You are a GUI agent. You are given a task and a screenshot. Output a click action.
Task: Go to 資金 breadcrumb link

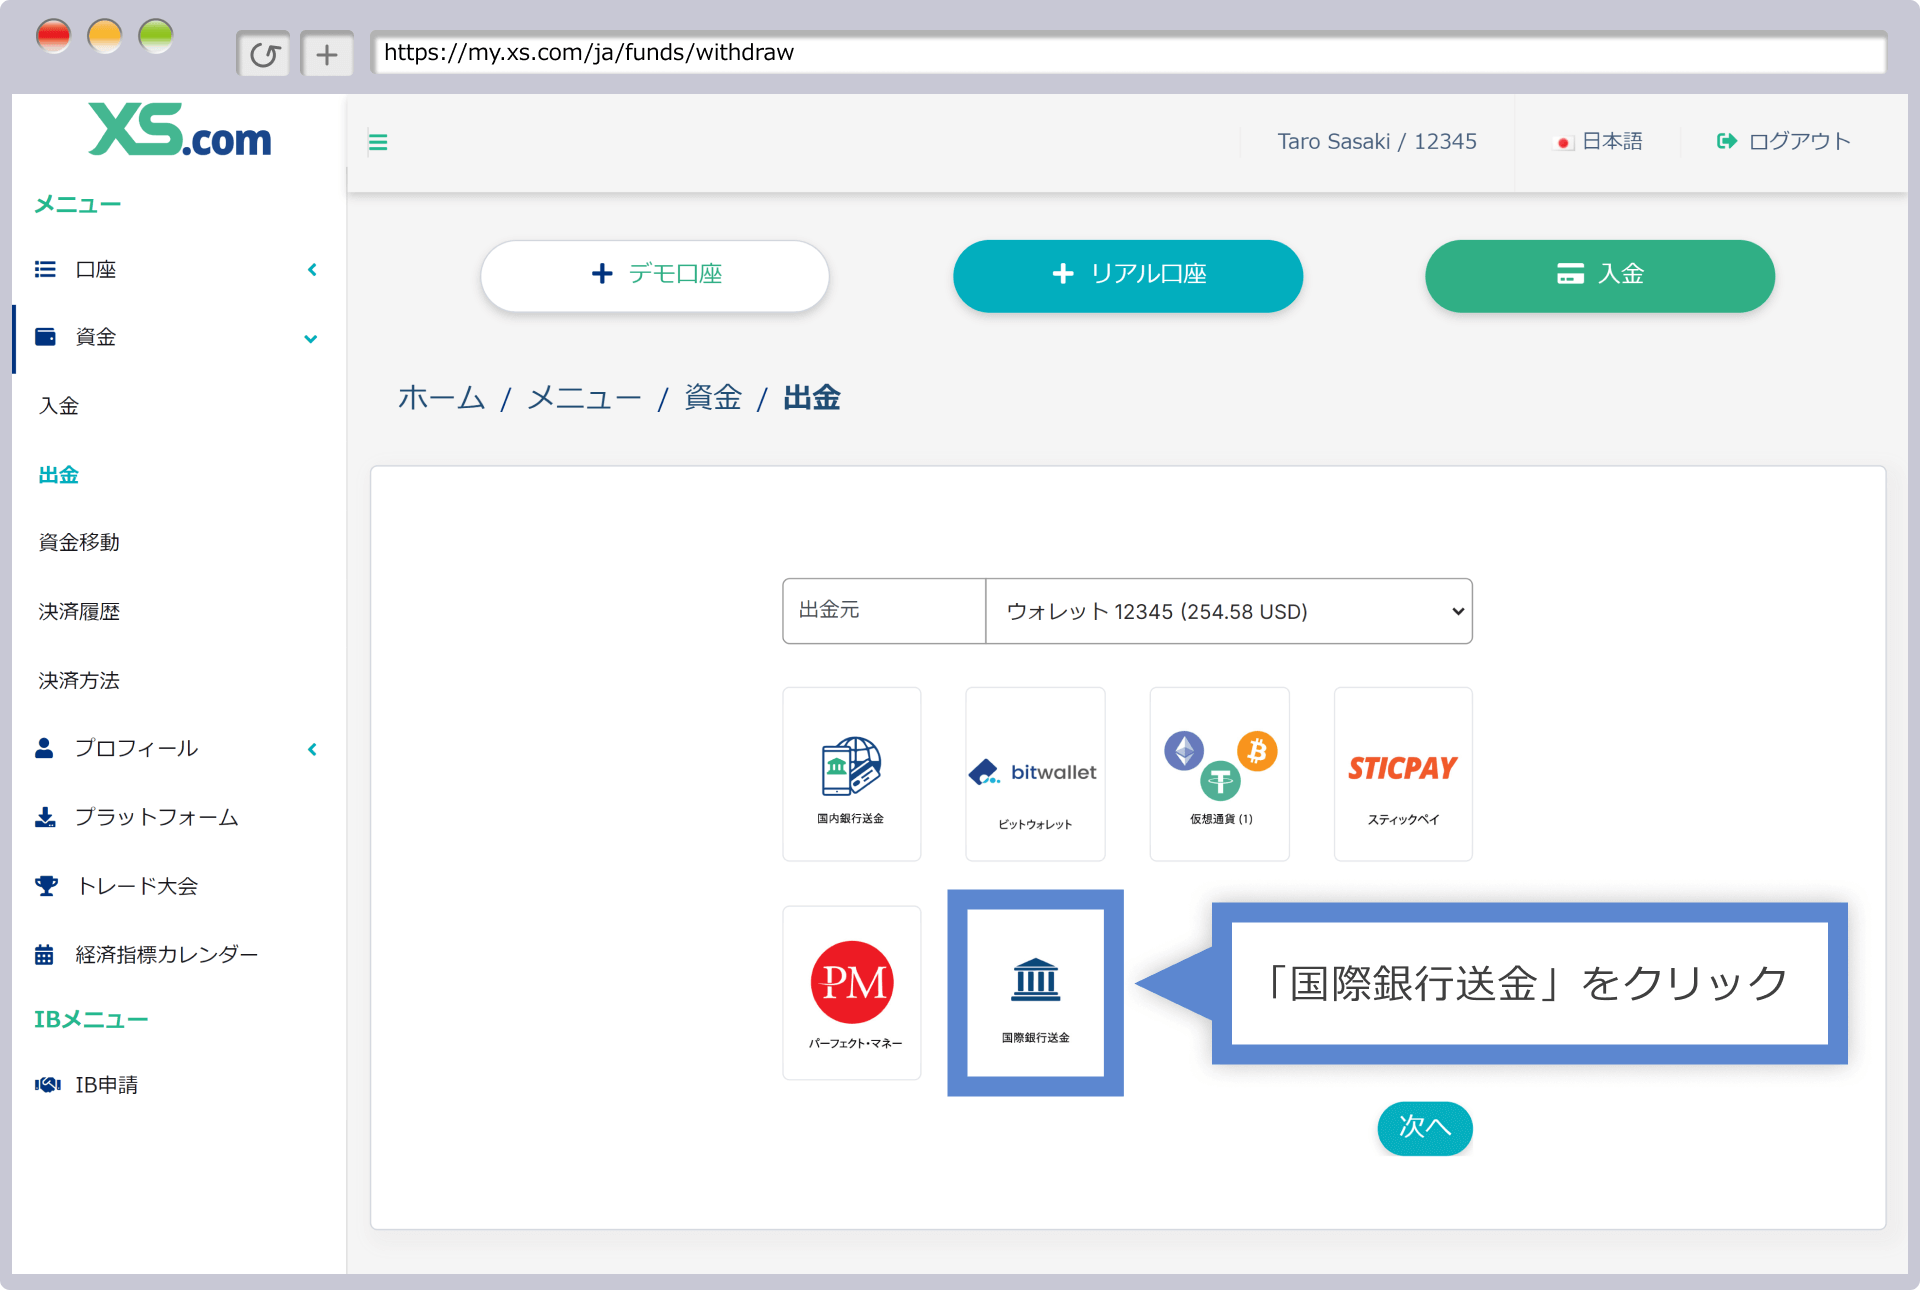713,397
